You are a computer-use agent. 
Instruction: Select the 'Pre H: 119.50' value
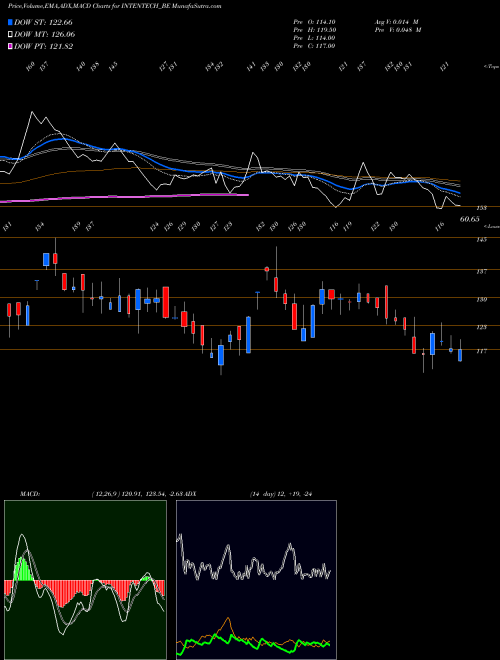(314, 30)
